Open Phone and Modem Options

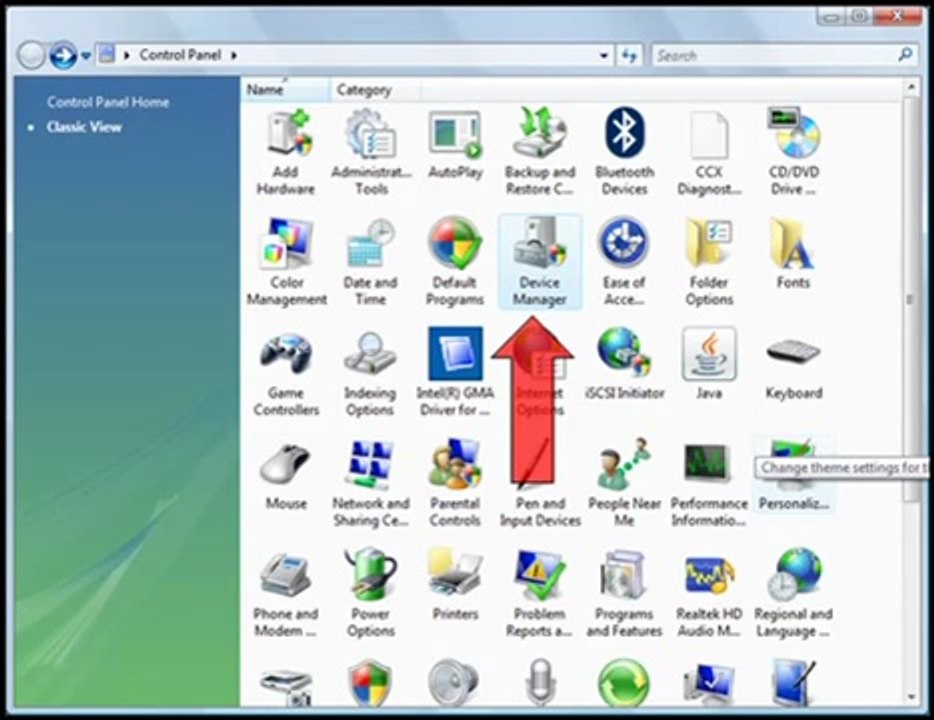[x=286, y=594]
